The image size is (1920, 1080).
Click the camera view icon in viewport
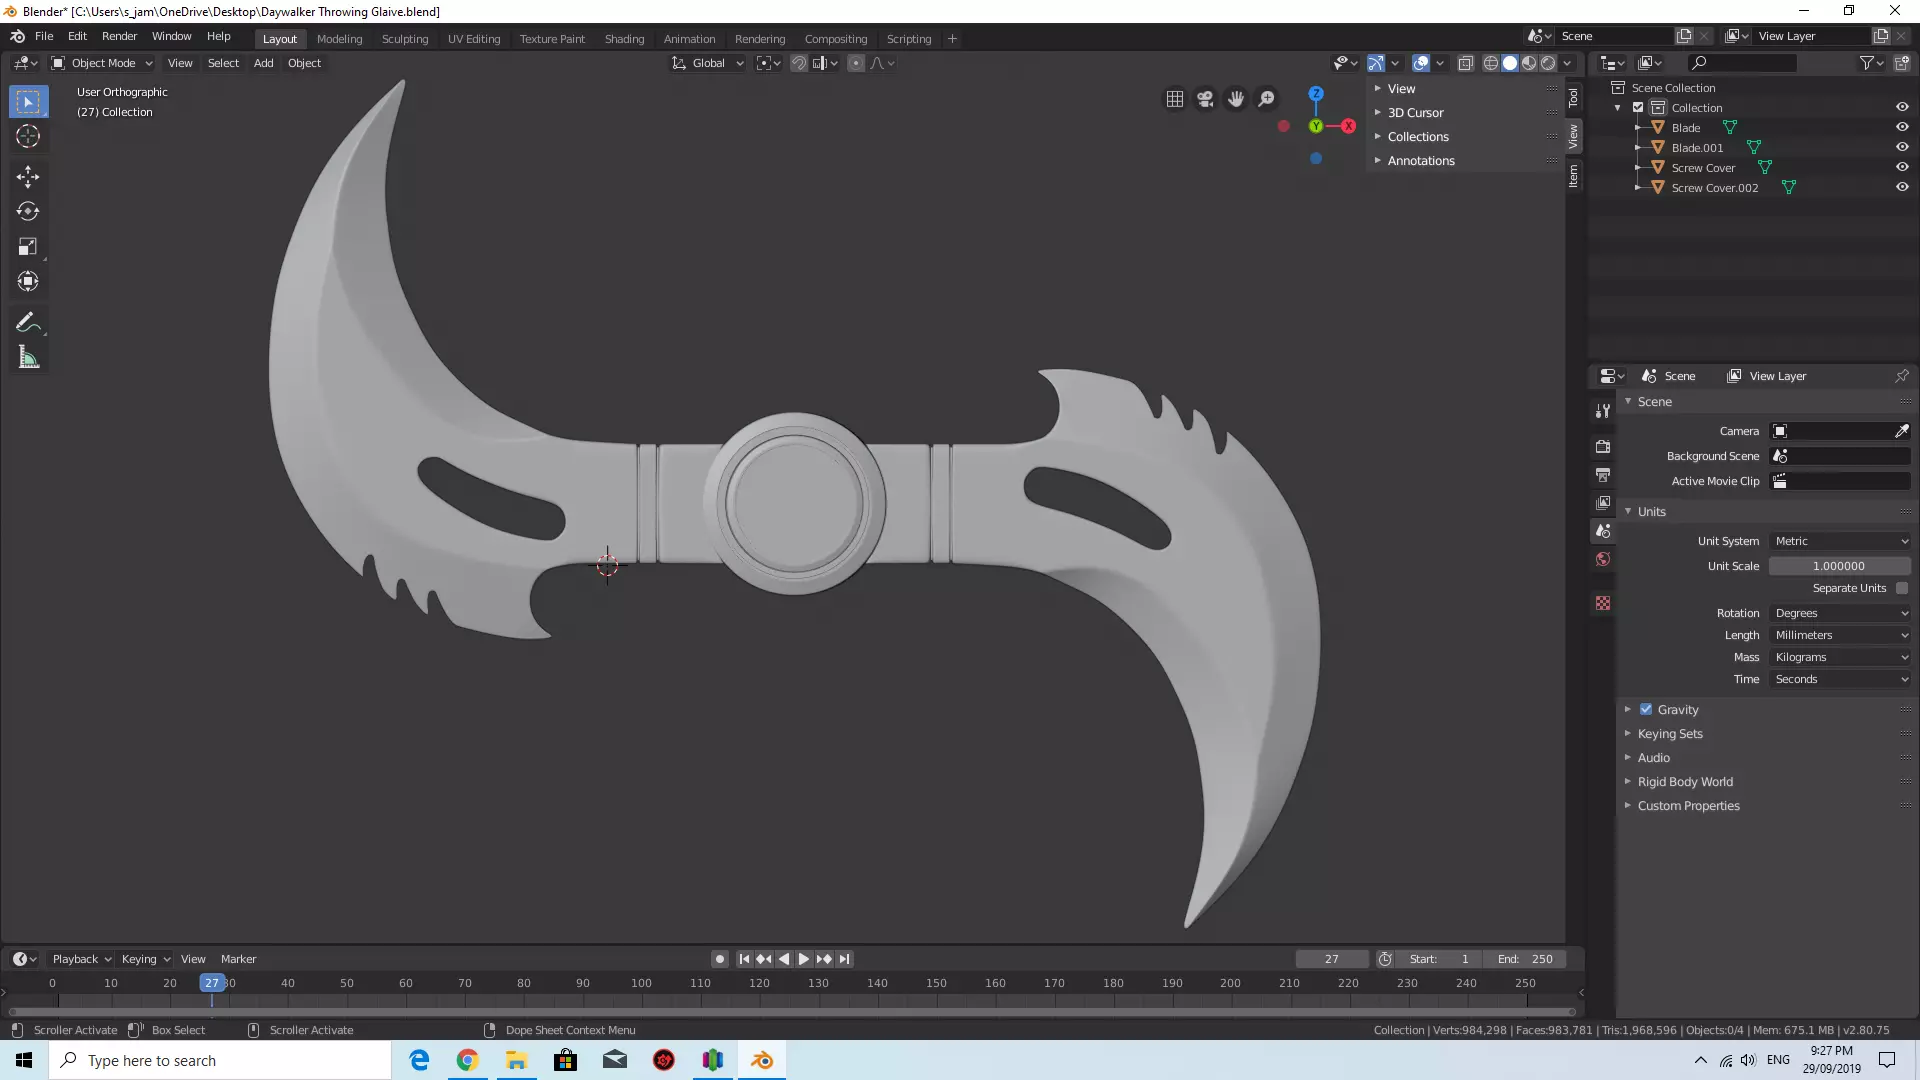tap(1205, 99)
